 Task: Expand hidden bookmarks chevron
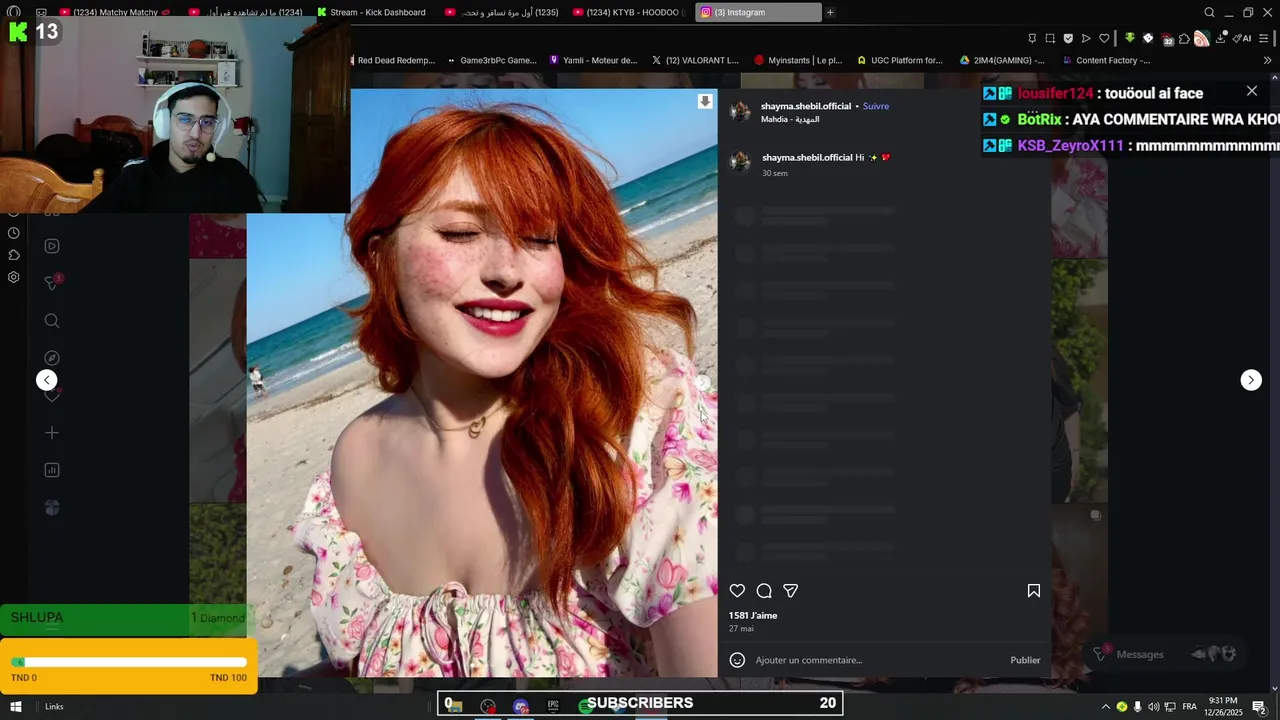tap(1268, 60)
